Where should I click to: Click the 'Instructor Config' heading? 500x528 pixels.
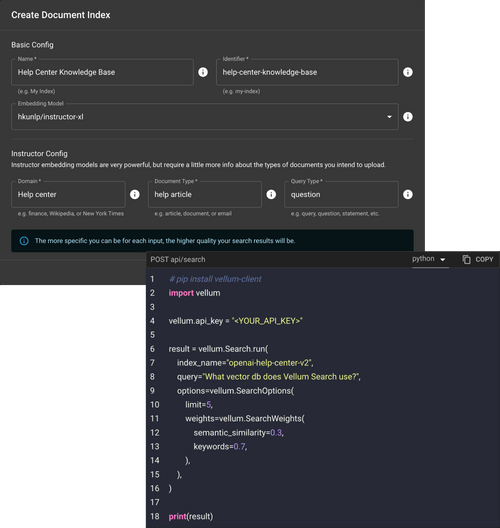tap(39, 154)
